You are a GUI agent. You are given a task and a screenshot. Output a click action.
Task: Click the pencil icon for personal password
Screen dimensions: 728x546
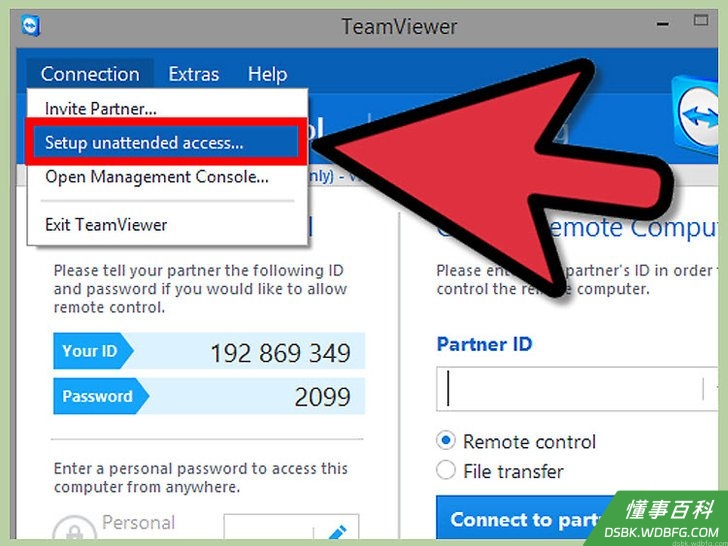pos(336,533)
